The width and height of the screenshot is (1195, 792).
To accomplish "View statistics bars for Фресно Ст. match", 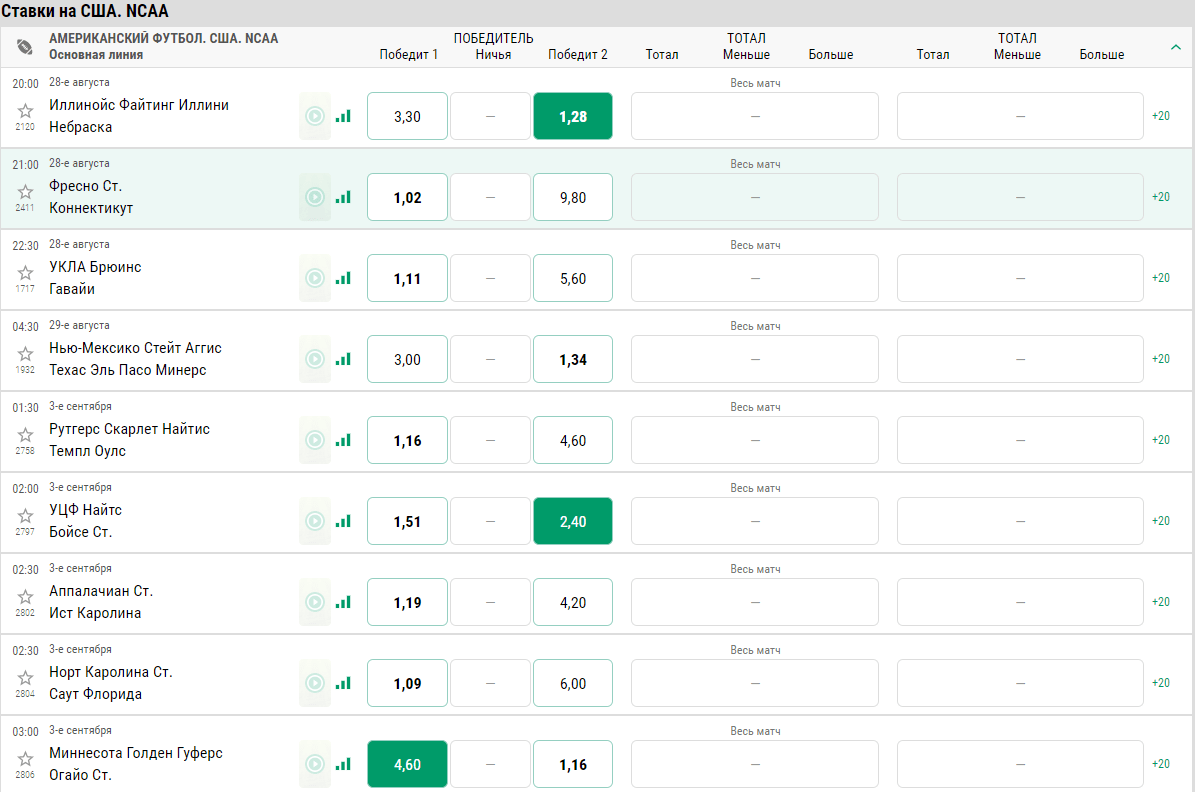I will coord(343,197).
